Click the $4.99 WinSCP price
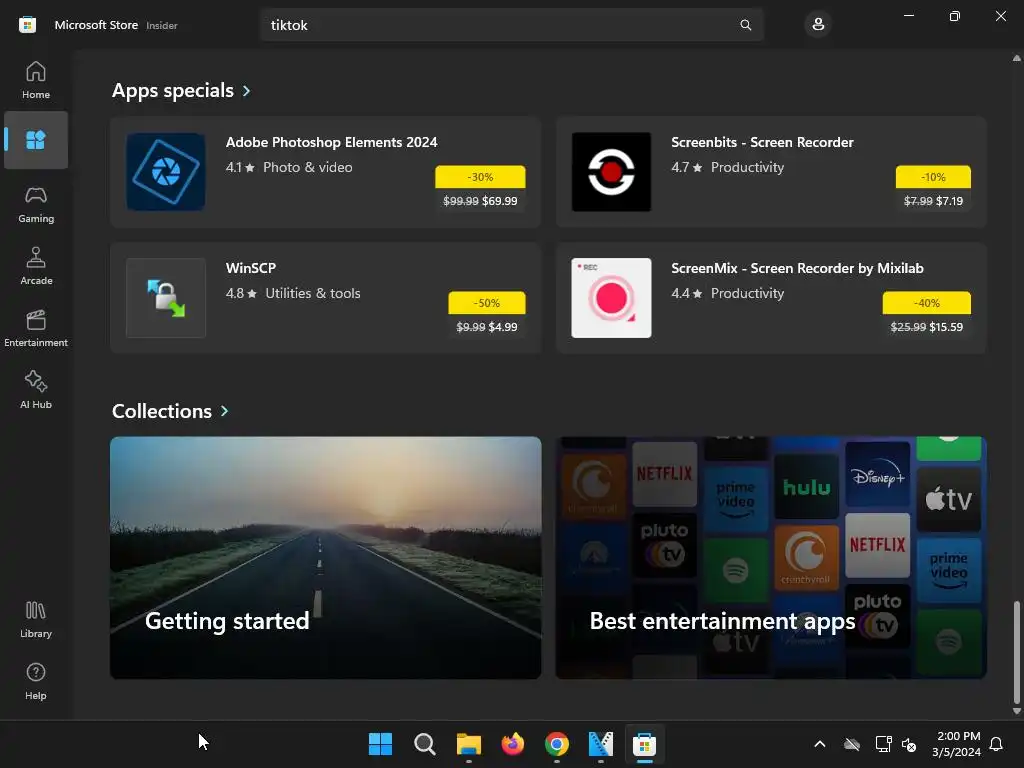 (503, 327)
